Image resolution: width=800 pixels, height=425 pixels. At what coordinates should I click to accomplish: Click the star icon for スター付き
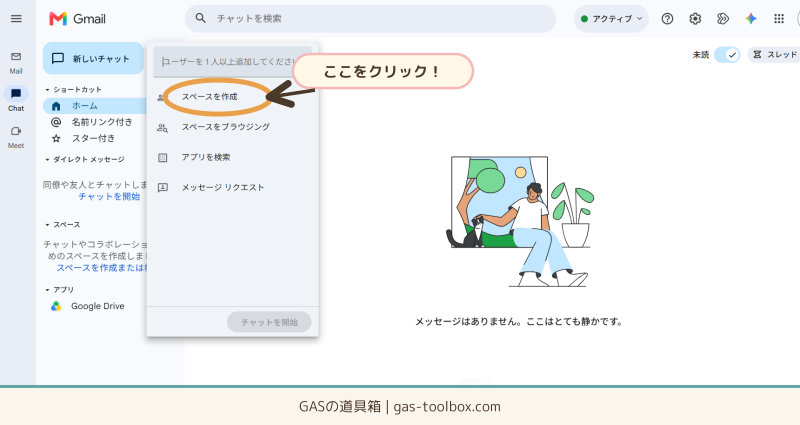coord(56,138)
